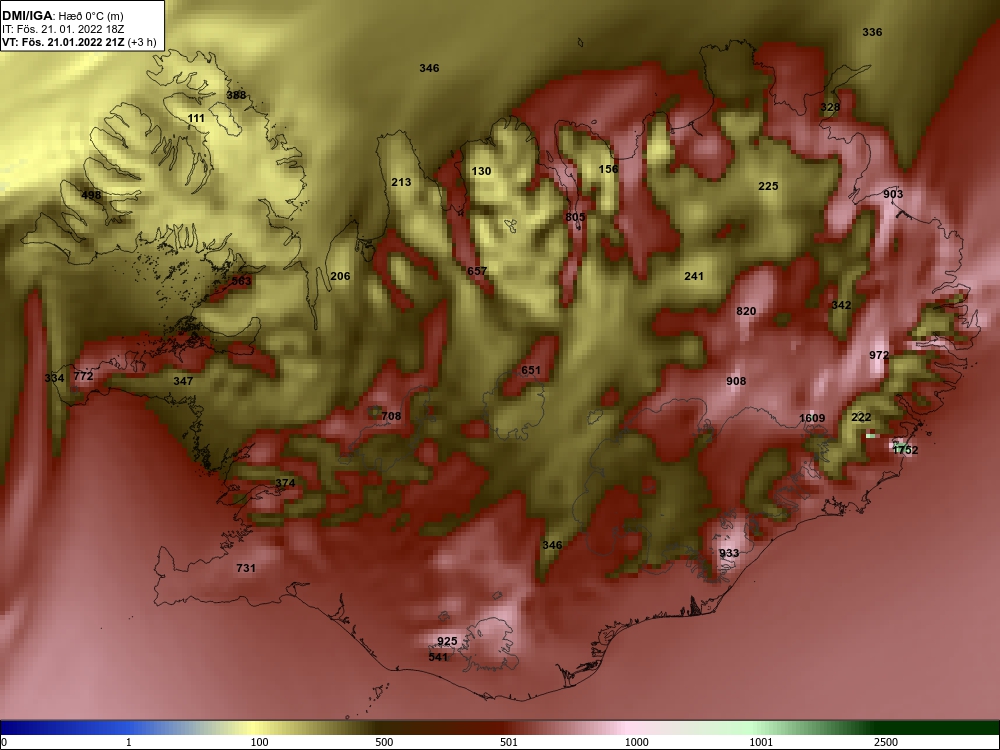Select the 972 value label
This screenshot has width=1000, height=750.
879,355
